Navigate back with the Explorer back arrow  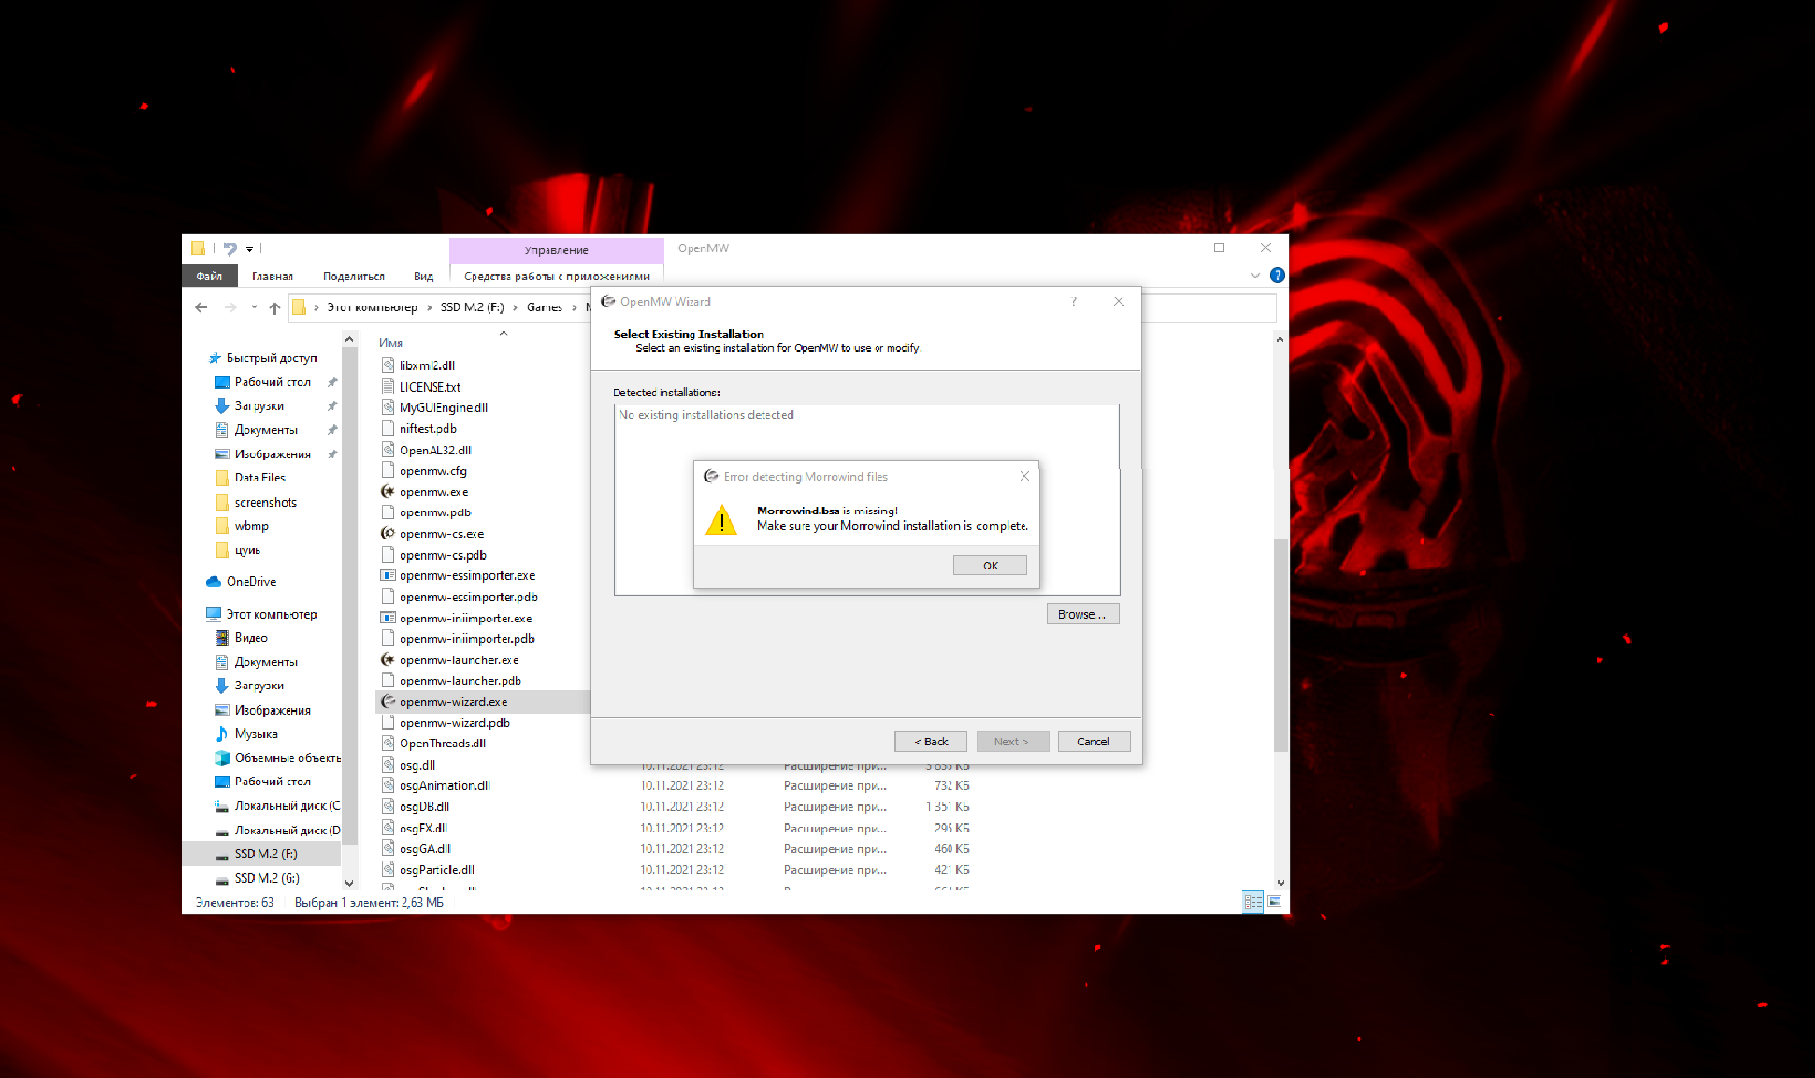click(x=202, y=308)
